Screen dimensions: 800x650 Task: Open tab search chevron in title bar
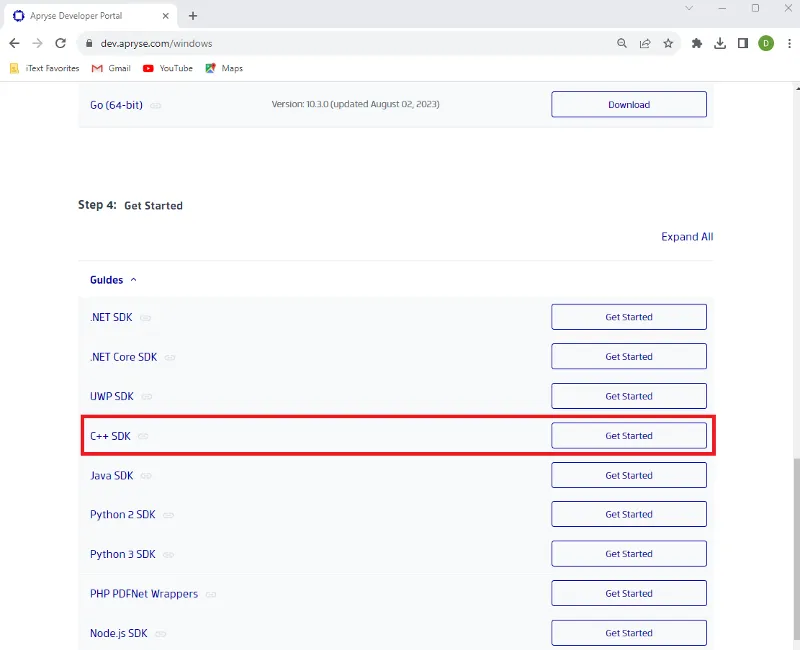(689, 8)
